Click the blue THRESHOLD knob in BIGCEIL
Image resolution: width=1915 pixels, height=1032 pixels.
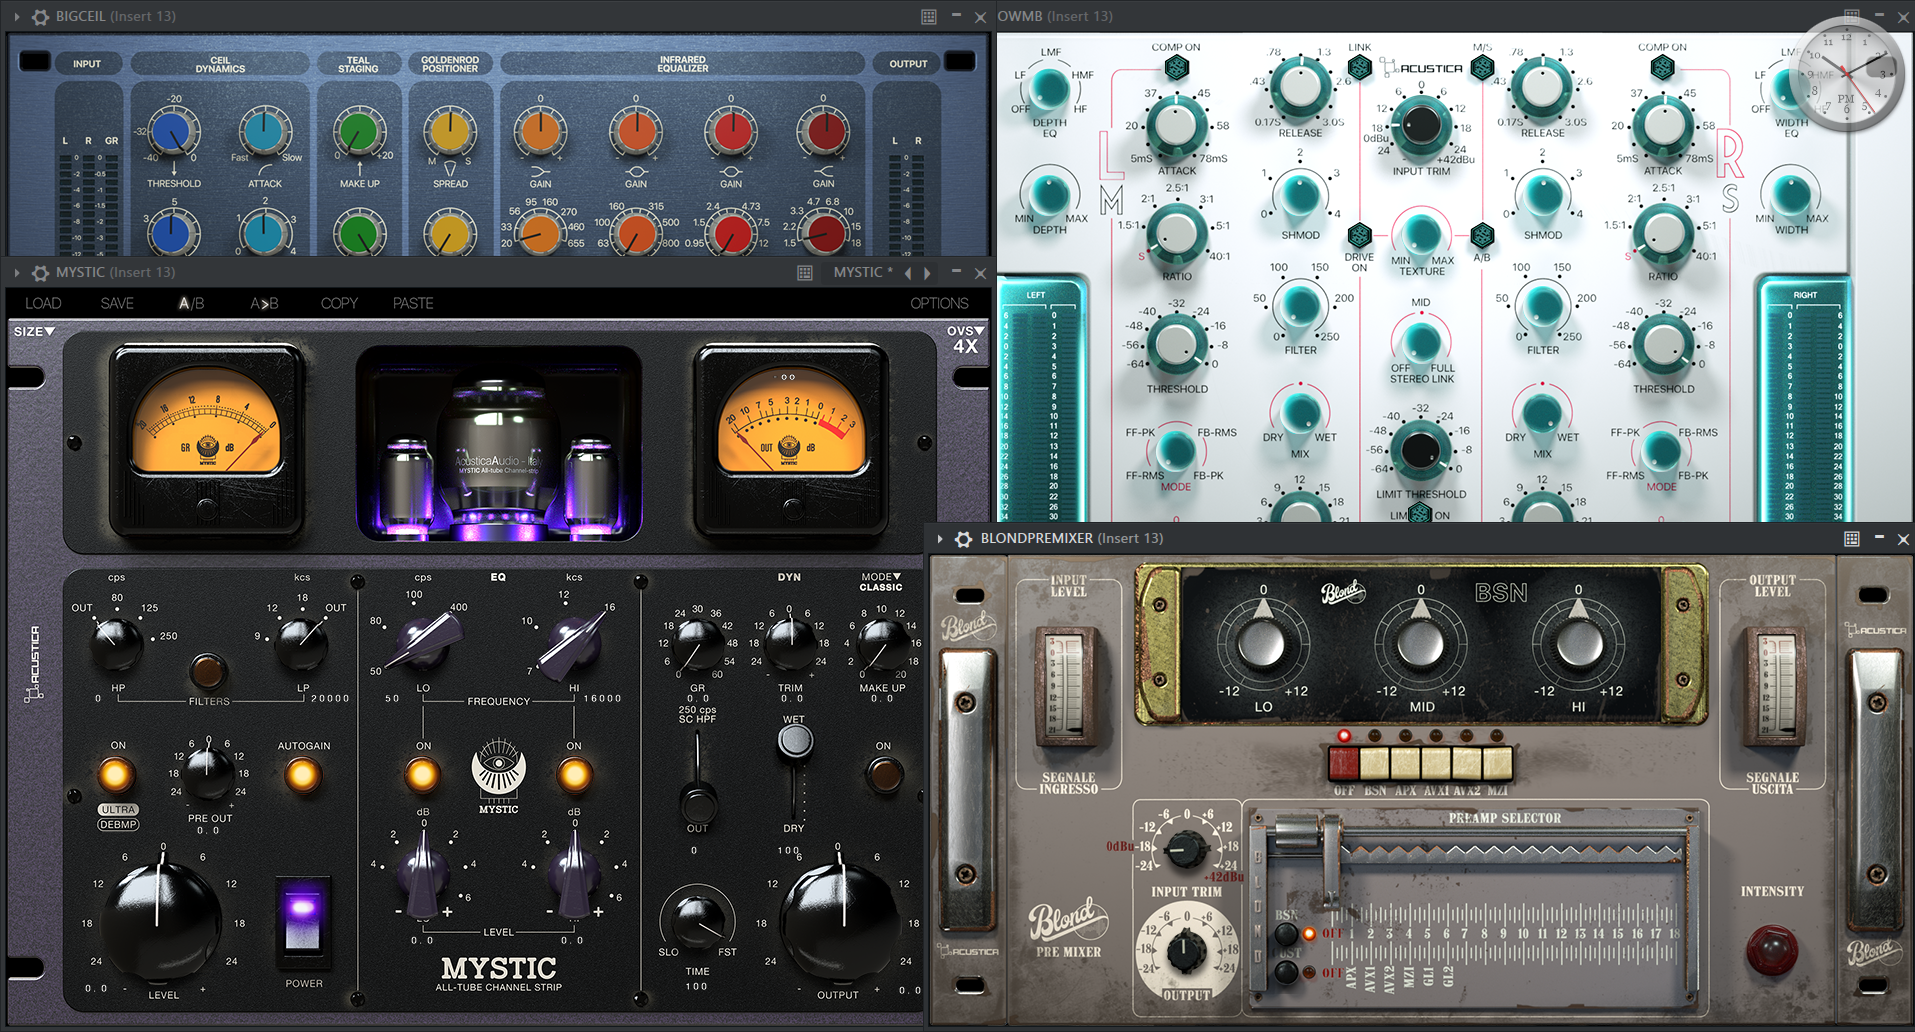point(173,132)
